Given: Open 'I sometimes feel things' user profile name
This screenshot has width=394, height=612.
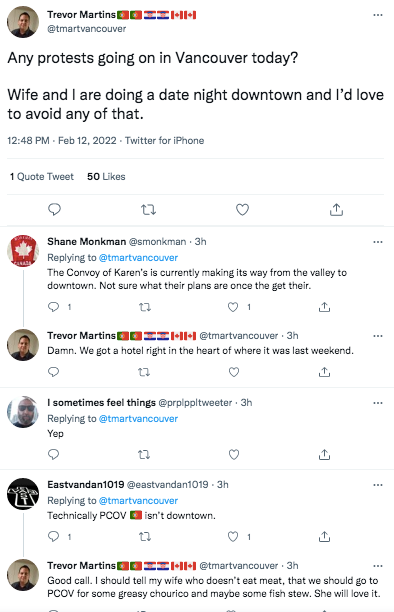Looking at the screenshot, I should point(102,402).
